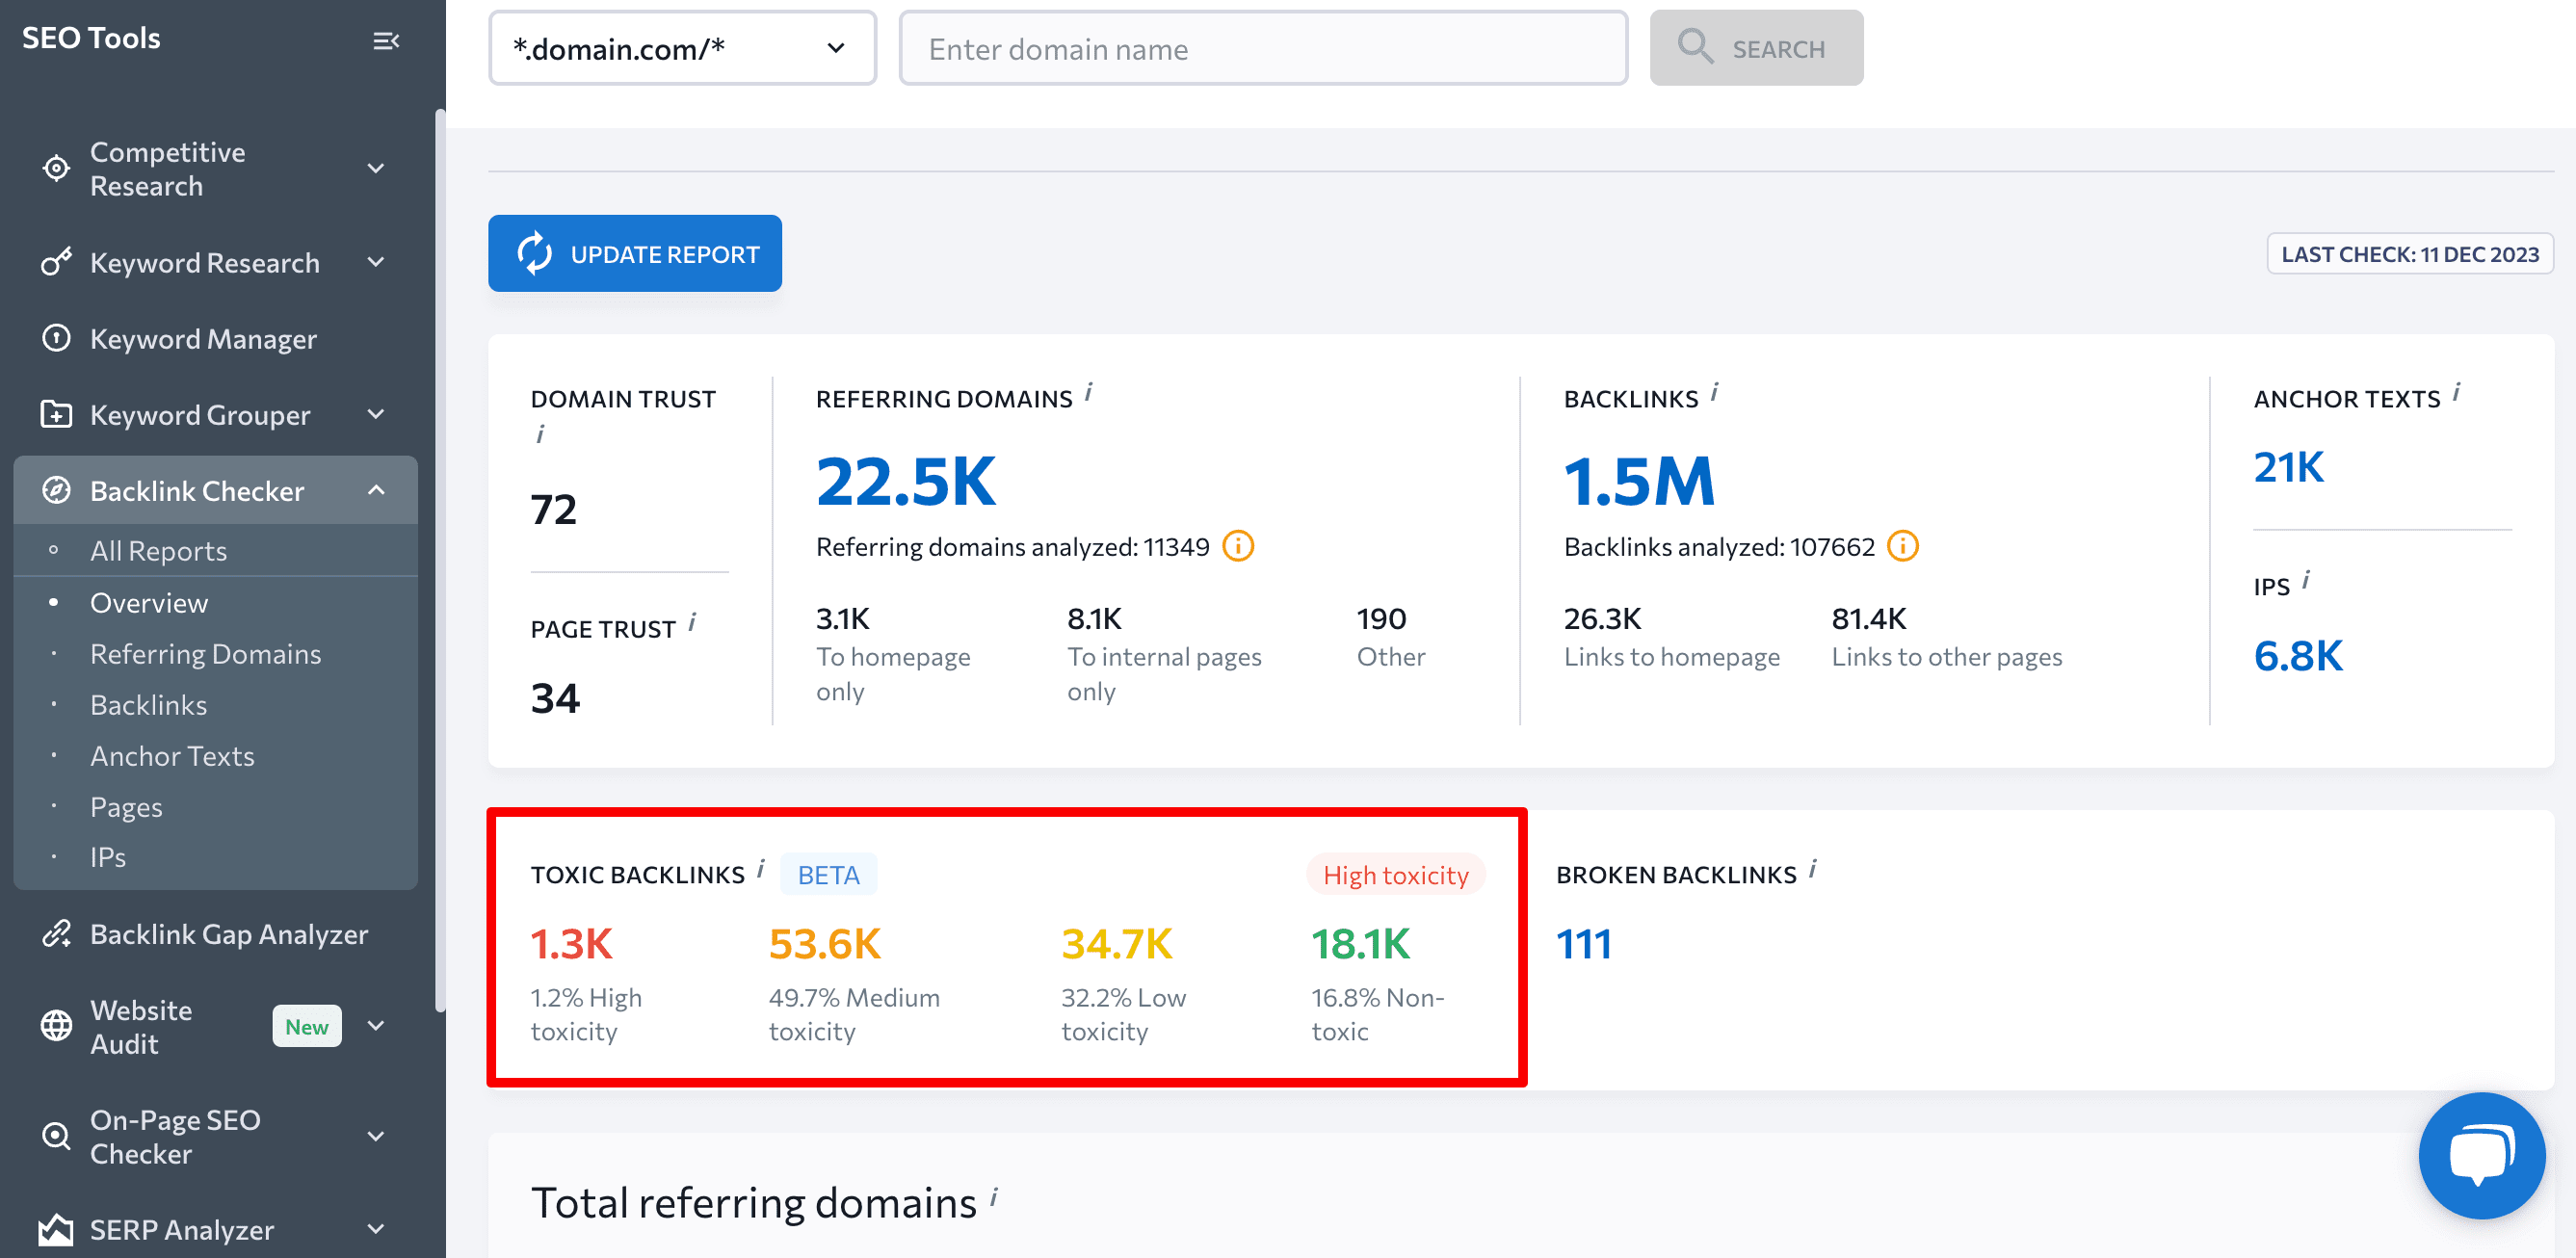Switch to the Anchor Texts report
2576x1258 pixels.
pos(172,755)
